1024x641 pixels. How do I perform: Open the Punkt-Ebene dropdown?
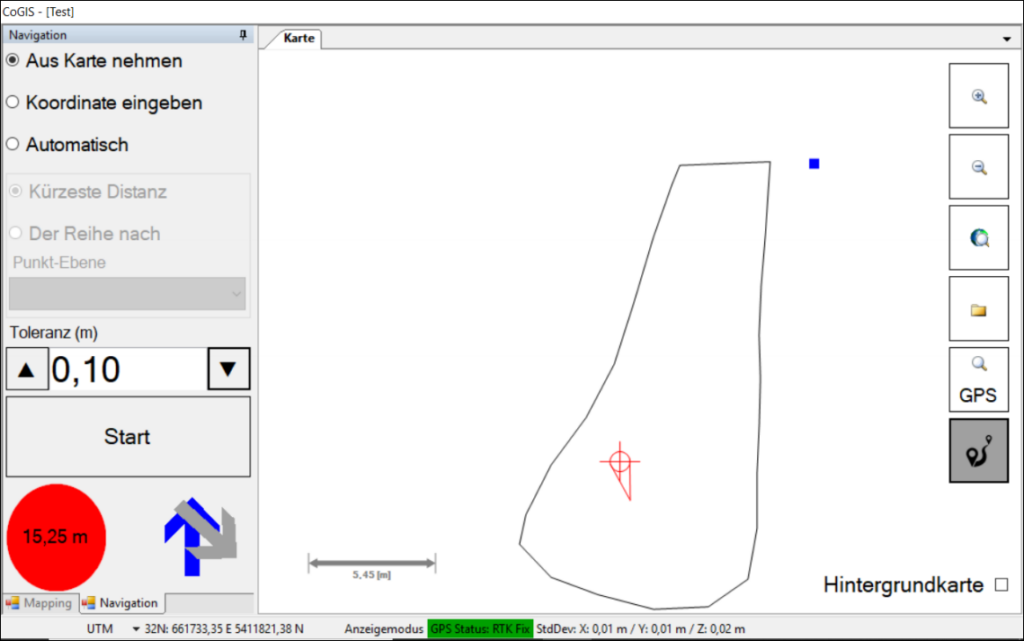pyautogui.click(x=127, y=293)
